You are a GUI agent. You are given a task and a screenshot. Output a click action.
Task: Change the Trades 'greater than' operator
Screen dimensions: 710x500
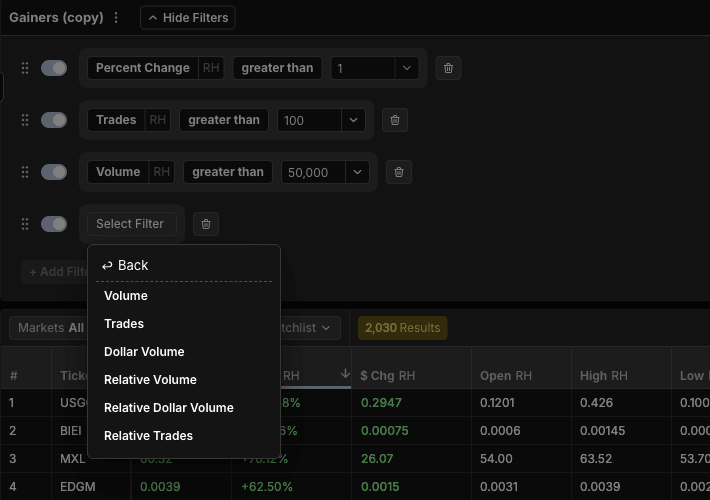tap(224, 120)
